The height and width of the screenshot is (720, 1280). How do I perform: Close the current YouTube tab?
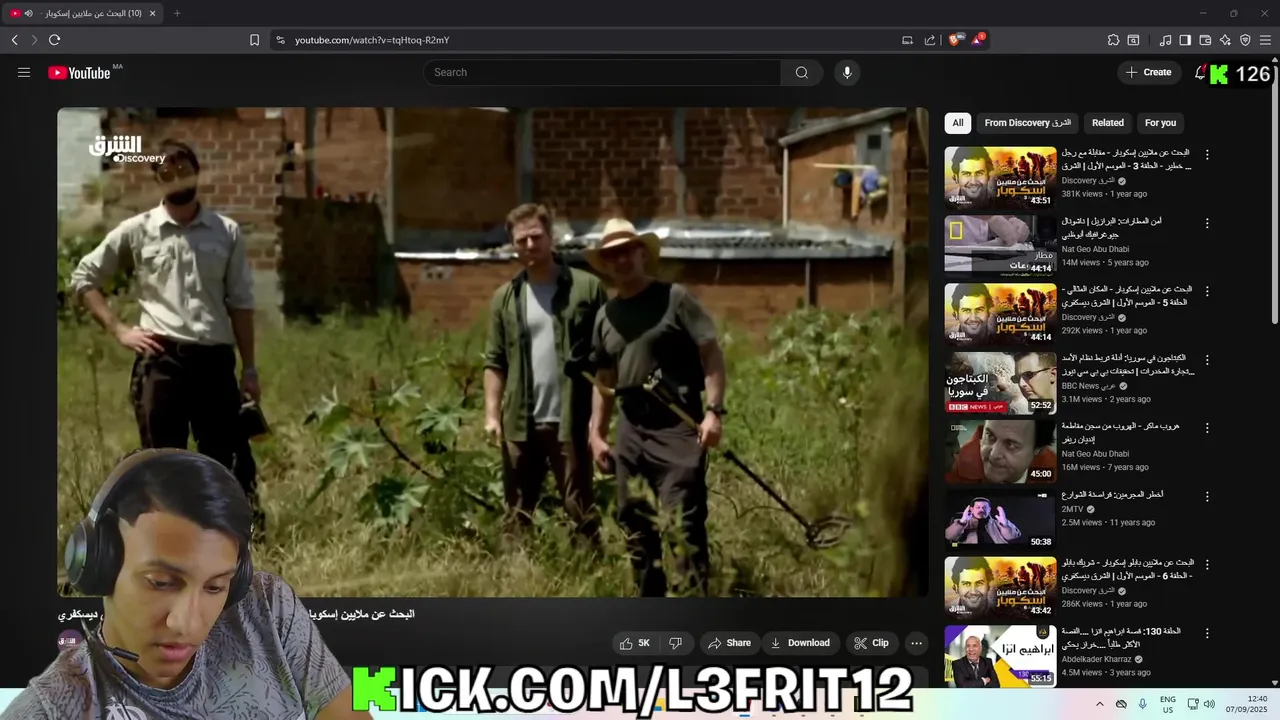click(153, 13)
